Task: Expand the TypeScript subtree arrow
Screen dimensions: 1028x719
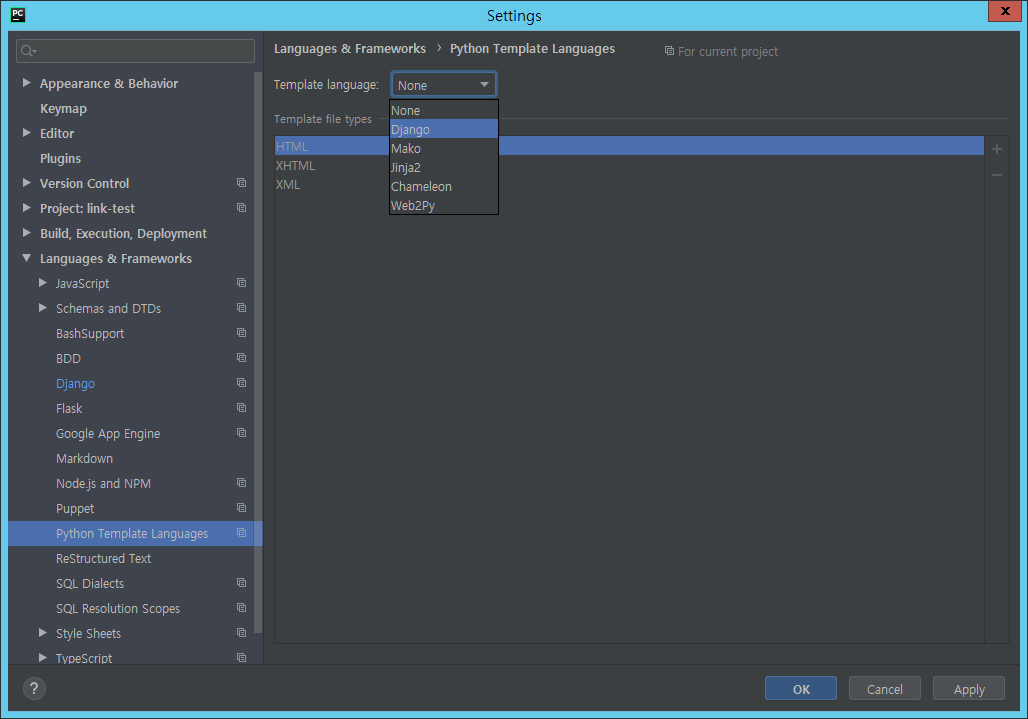Action: tap(43, 657)
